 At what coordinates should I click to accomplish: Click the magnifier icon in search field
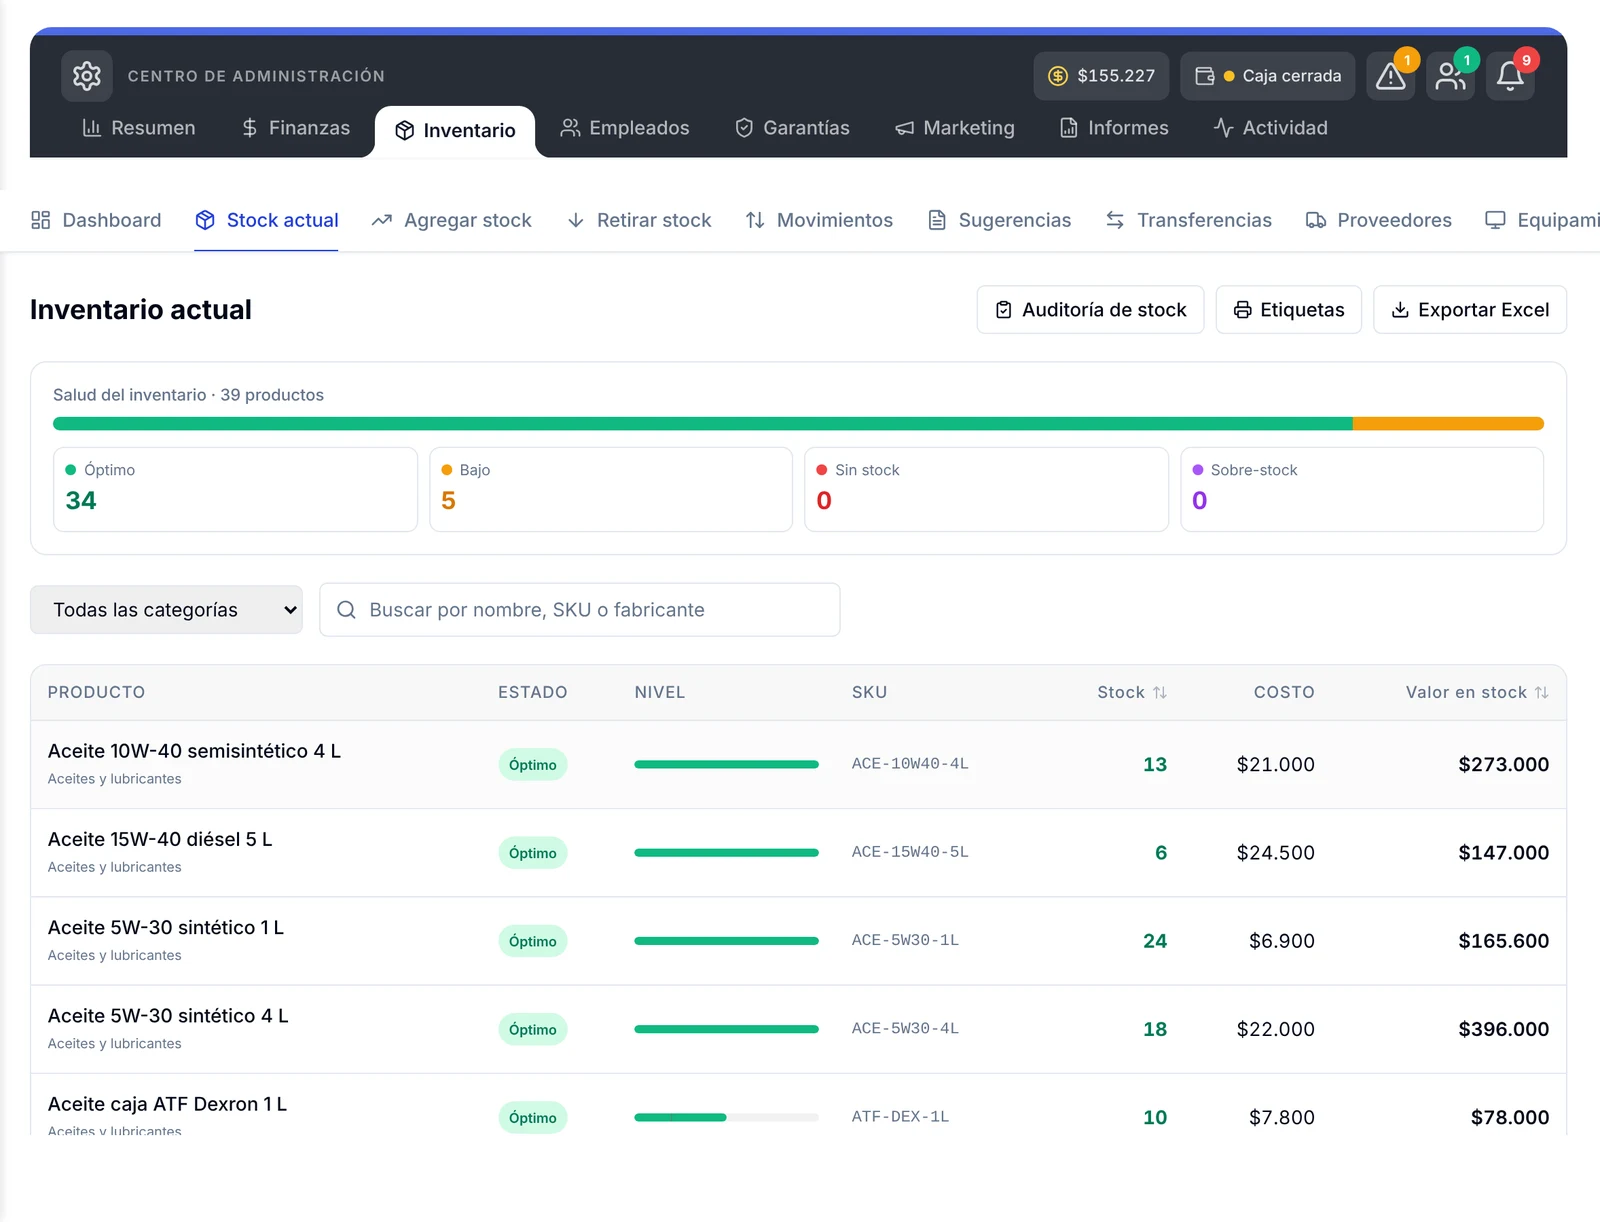(346, 610)
